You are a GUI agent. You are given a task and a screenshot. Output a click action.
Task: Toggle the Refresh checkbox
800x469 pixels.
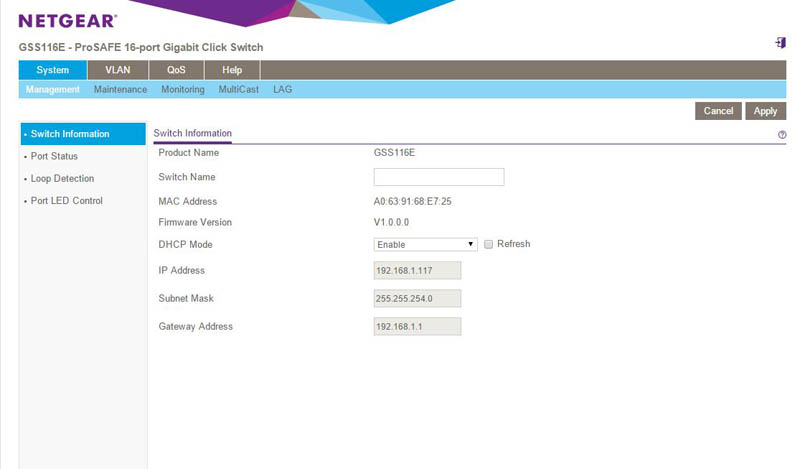tap(488, 244)
